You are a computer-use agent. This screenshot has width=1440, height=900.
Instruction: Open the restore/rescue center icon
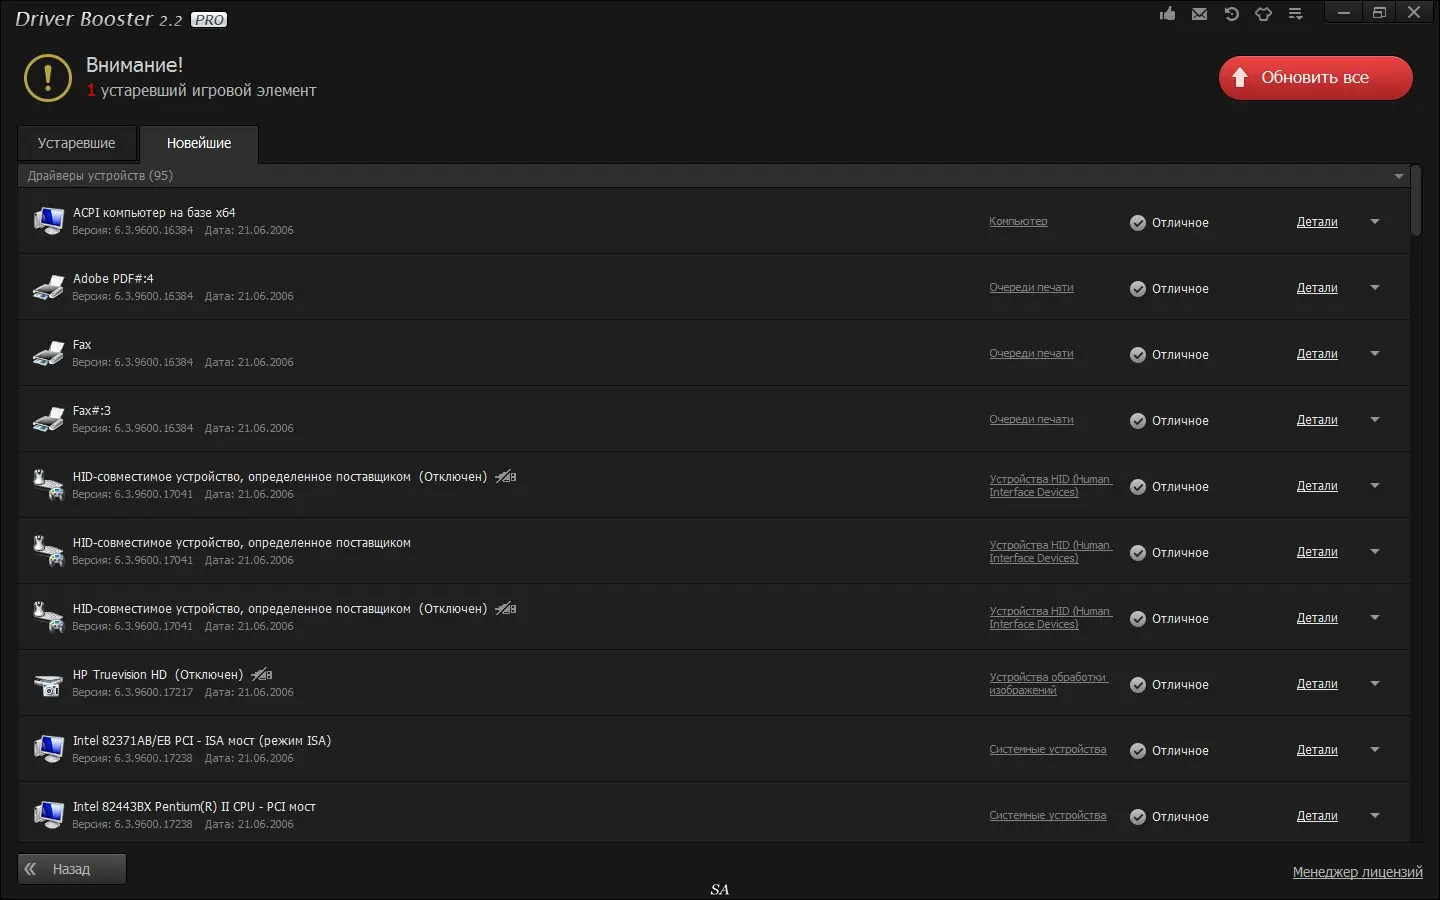point(1231,14)
